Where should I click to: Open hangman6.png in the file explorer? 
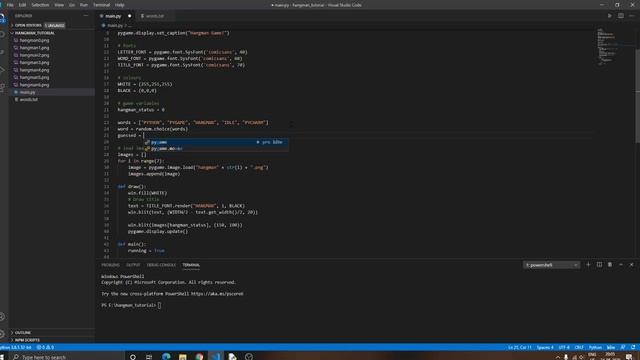click(34, 85)
